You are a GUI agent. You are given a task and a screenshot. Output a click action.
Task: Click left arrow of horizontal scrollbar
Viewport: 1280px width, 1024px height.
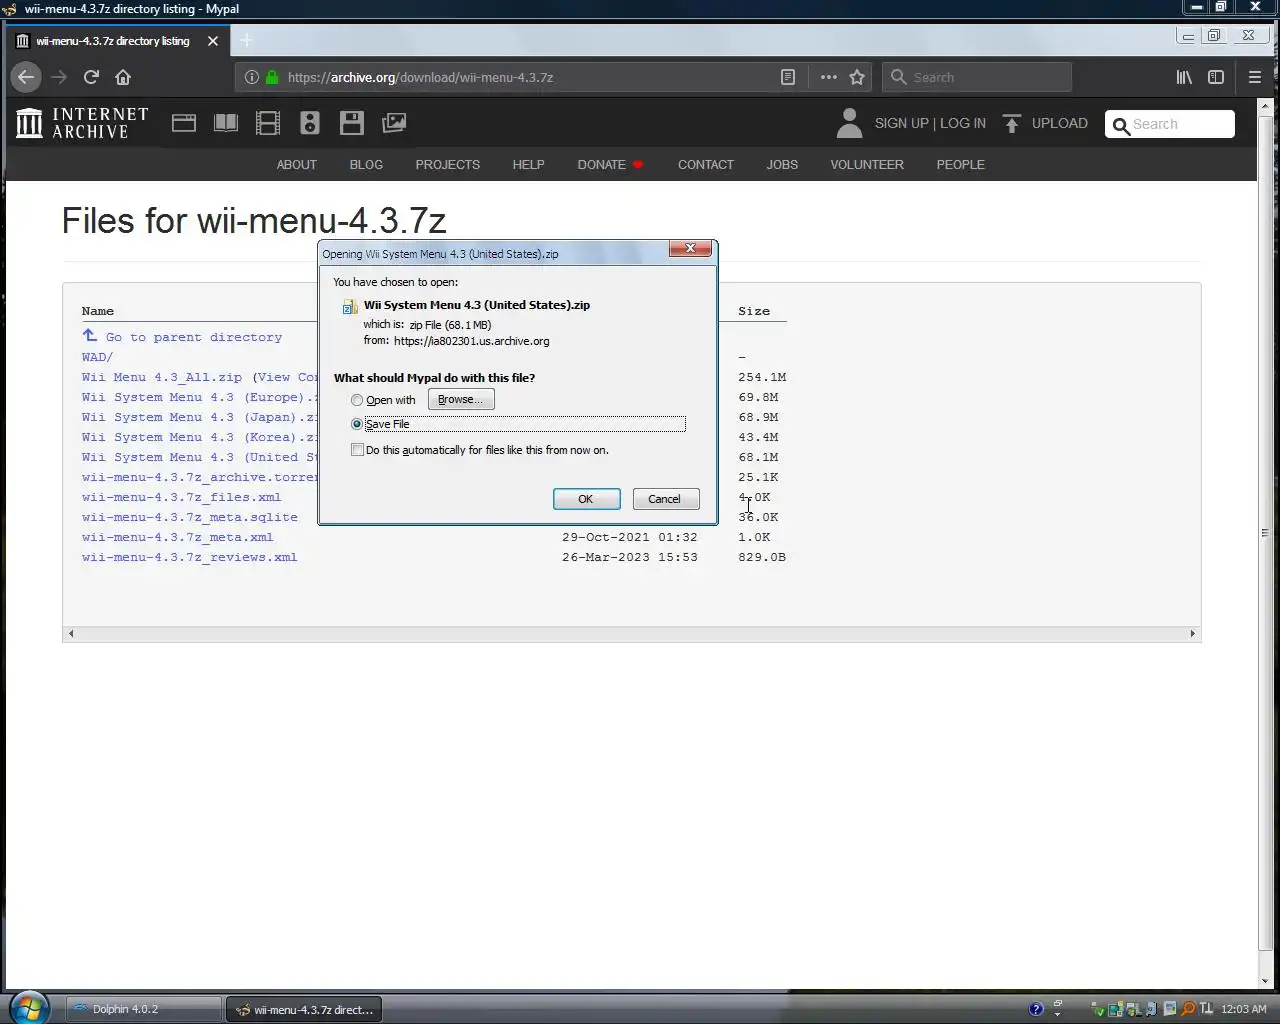pyautogui.click(x=70, y=633)
